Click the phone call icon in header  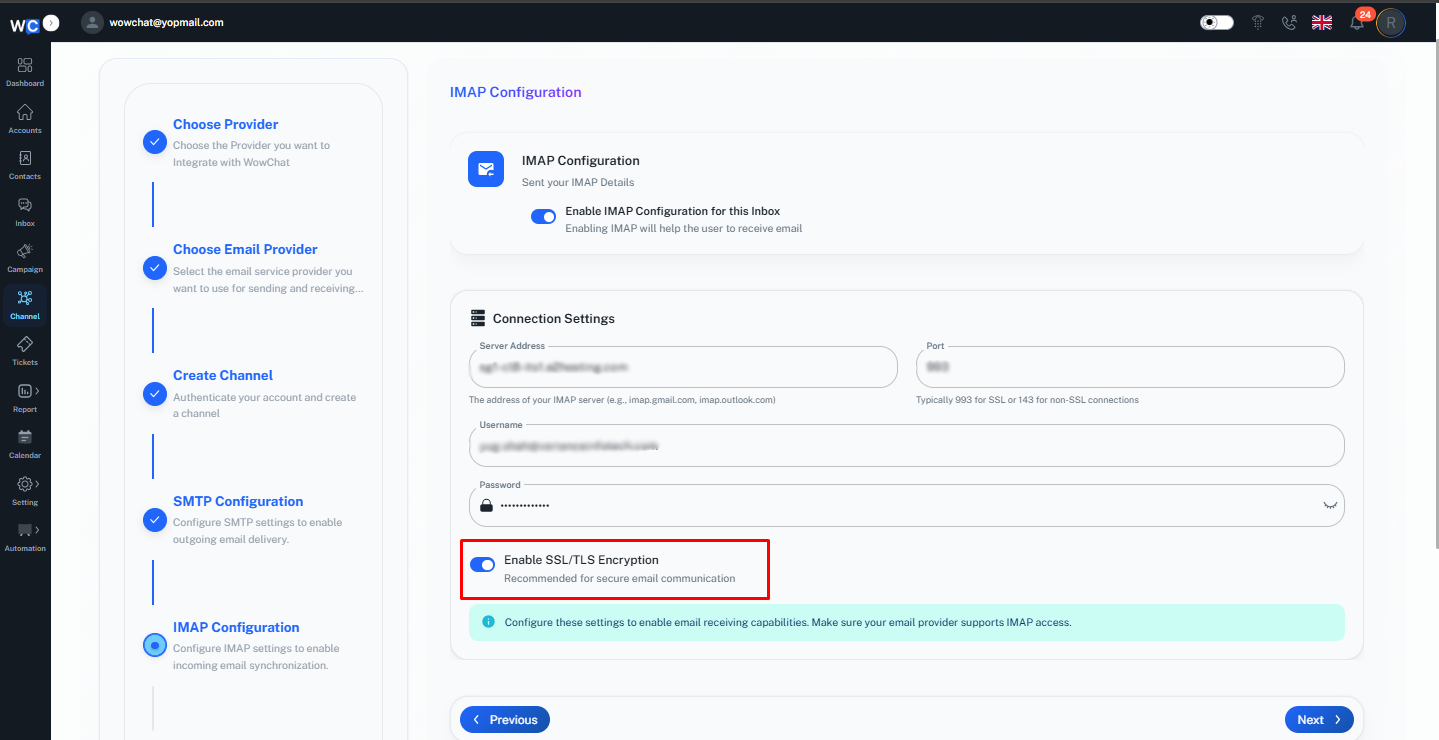[1288, 22]
